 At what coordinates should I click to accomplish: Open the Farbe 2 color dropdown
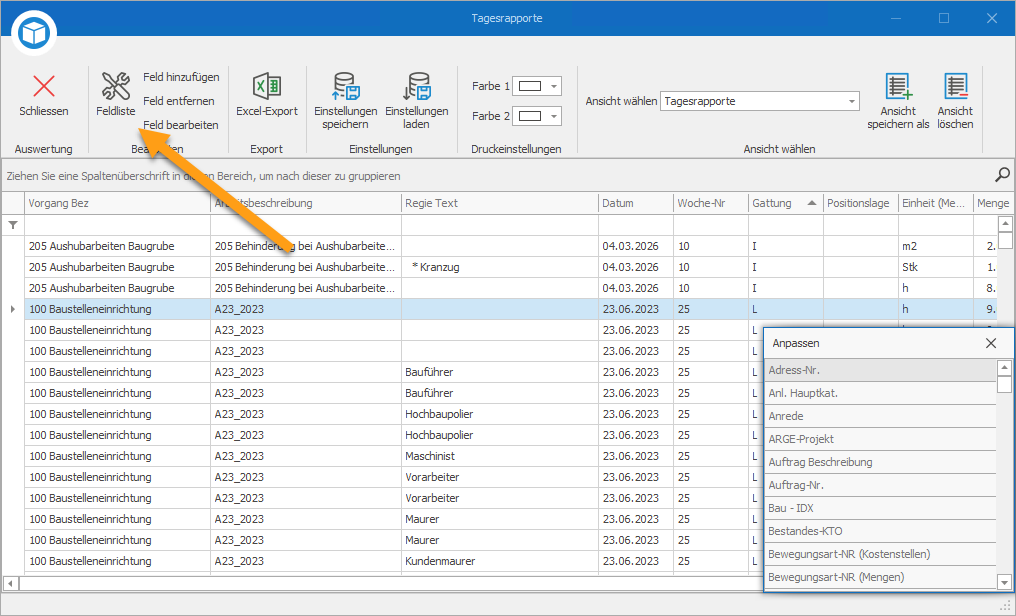pos(554,117)
